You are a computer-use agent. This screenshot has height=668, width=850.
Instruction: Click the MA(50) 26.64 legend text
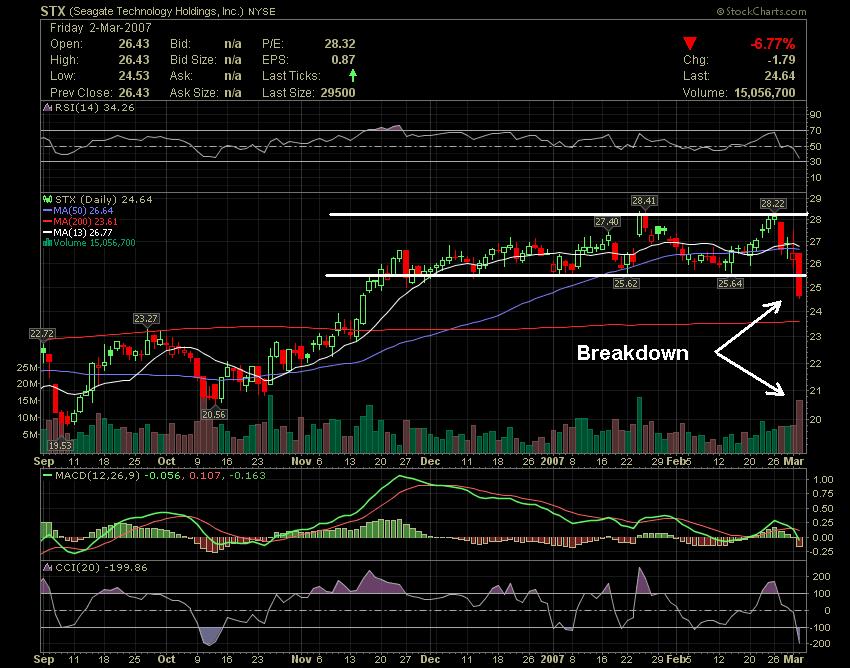pos(83,210)
